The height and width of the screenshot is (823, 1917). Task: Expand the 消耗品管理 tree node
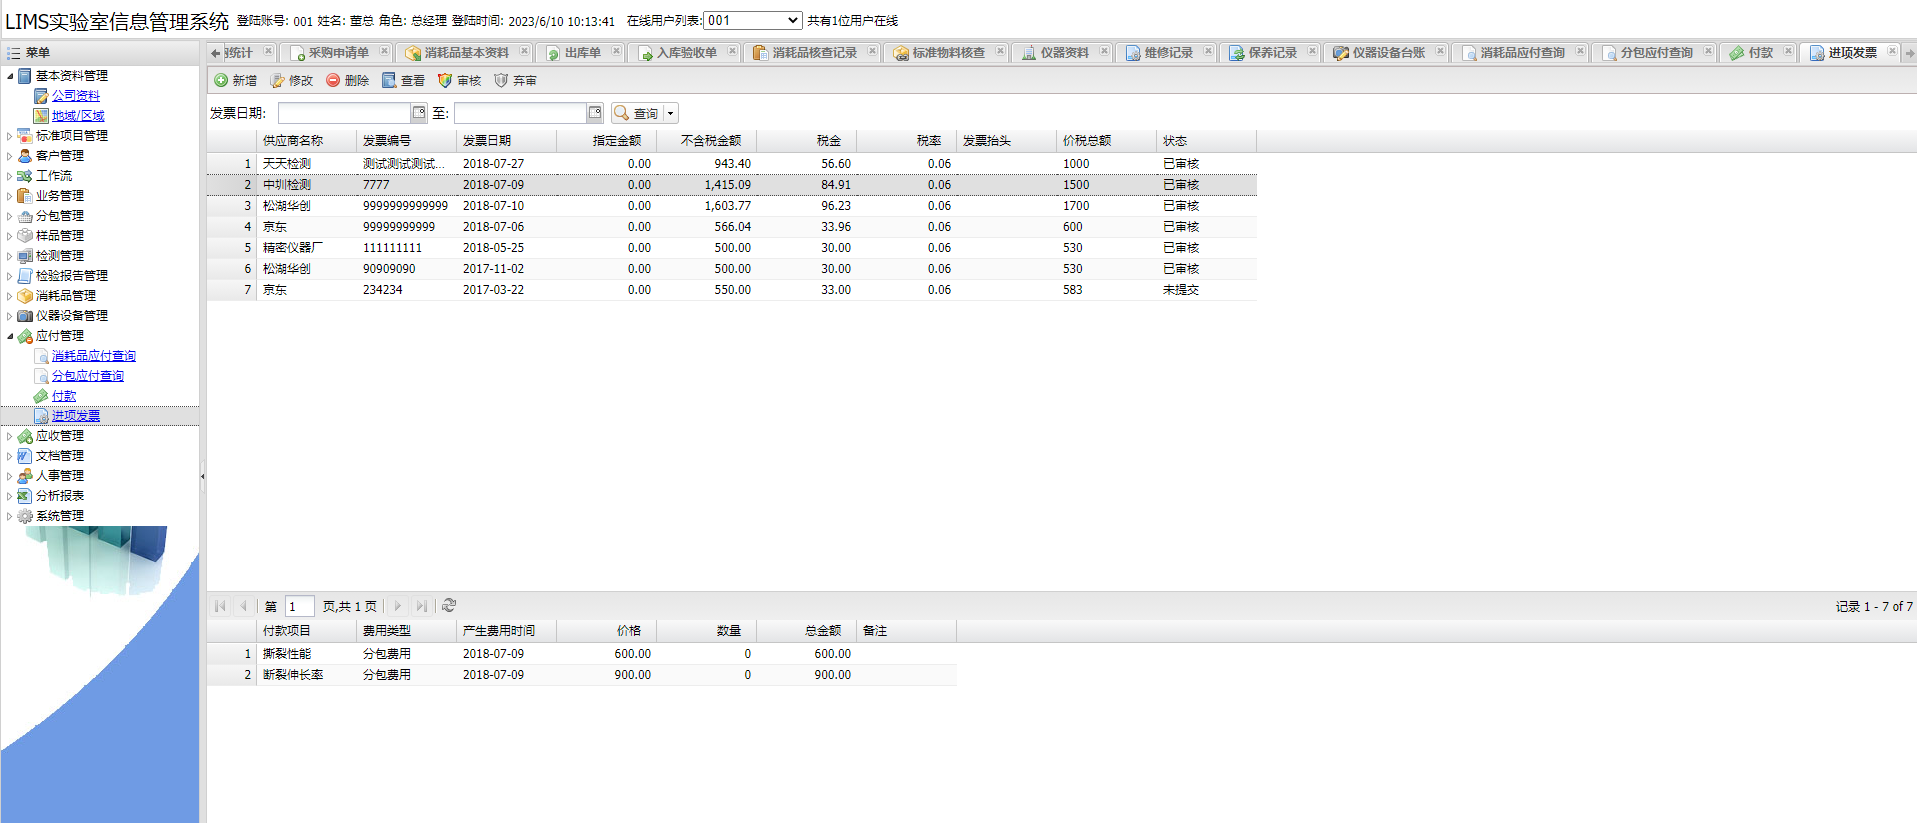pos(10,296)
